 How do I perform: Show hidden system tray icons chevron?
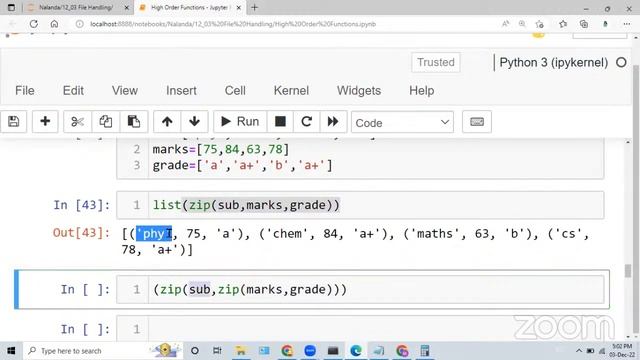coord(579,351)
